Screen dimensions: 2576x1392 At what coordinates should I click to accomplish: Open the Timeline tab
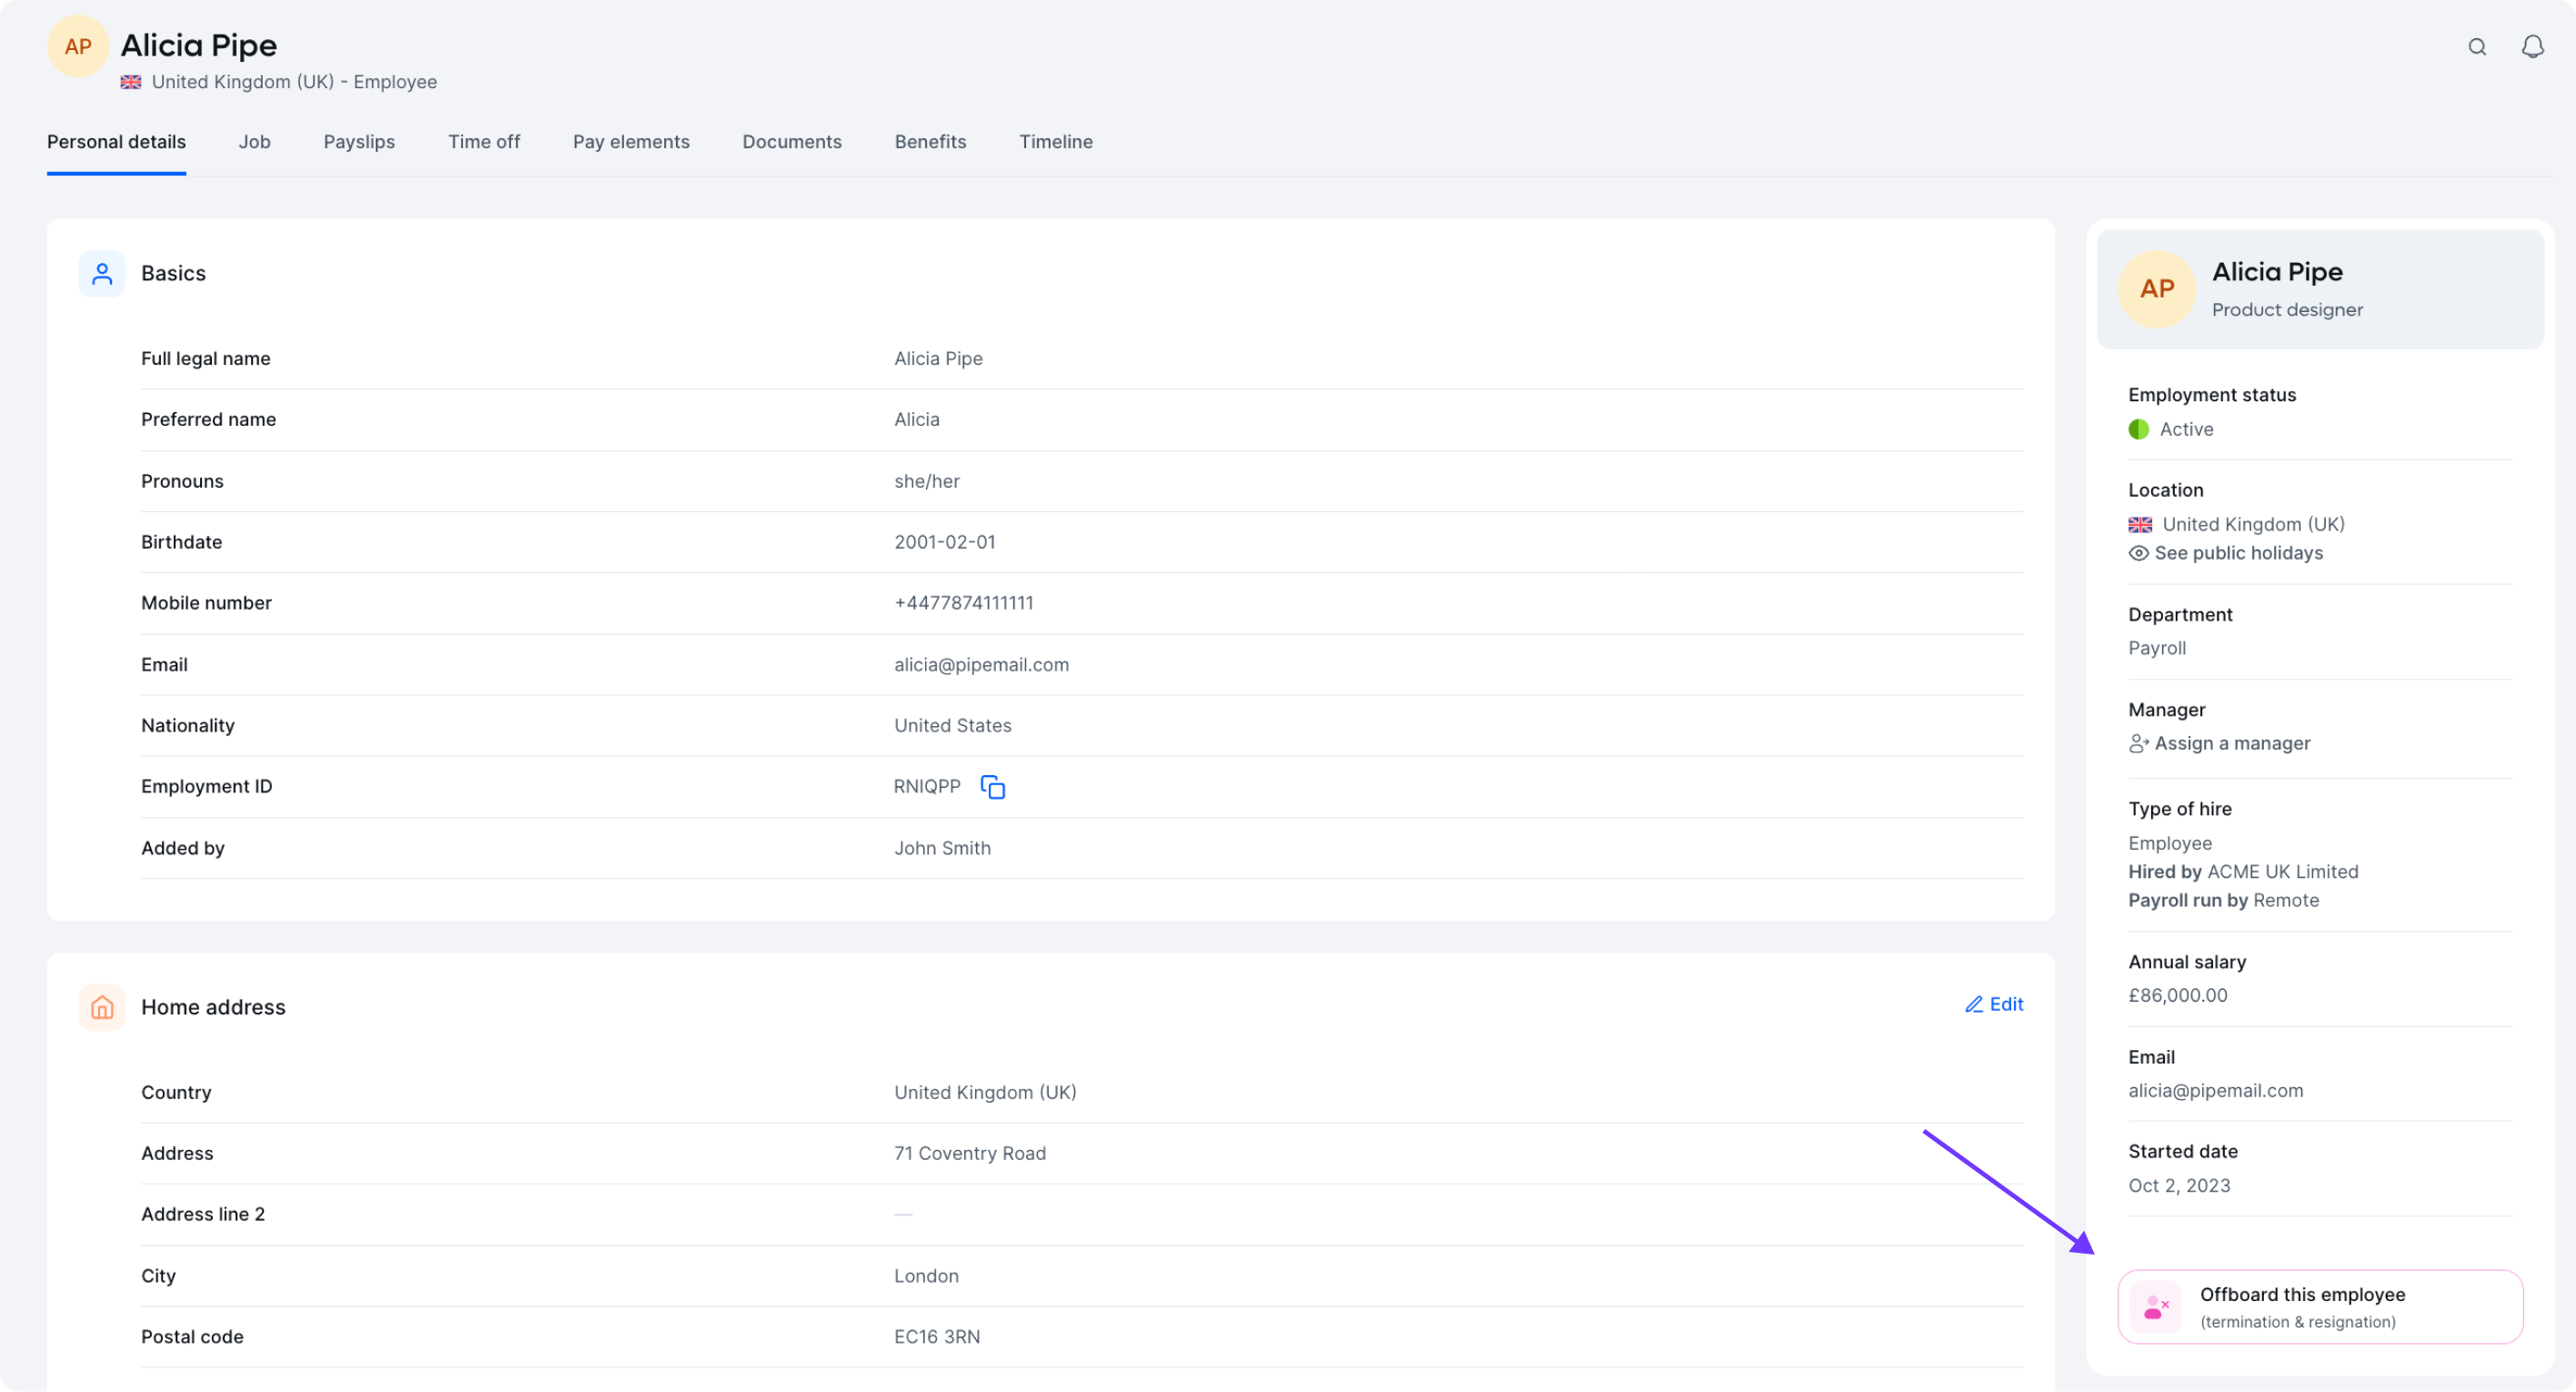point(1055,142)
